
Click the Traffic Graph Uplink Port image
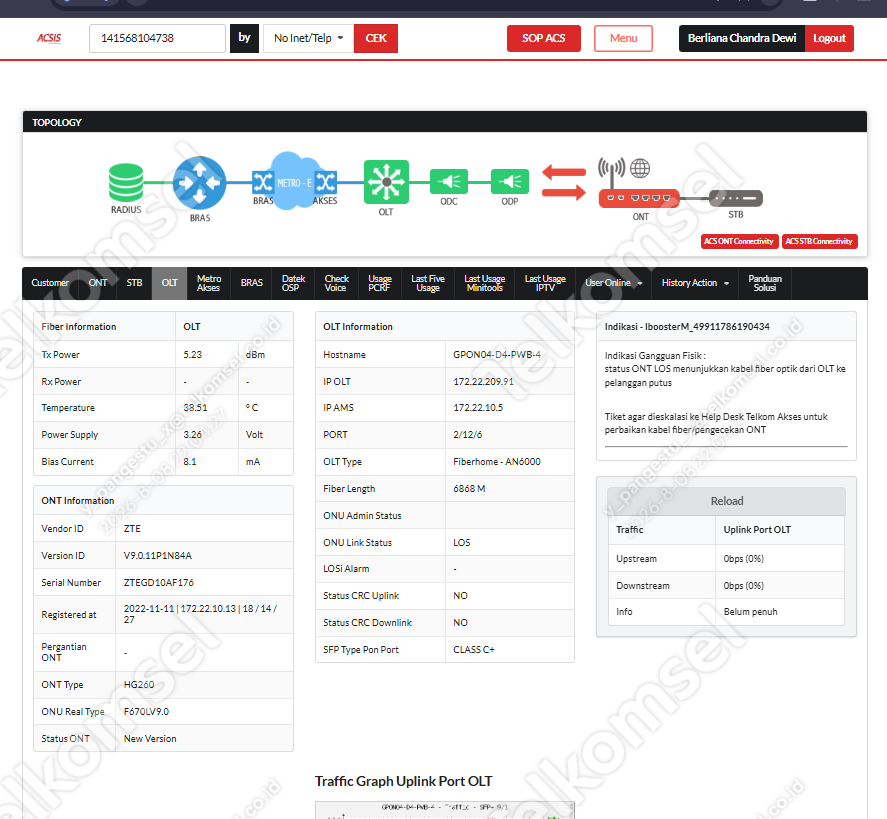445,810
